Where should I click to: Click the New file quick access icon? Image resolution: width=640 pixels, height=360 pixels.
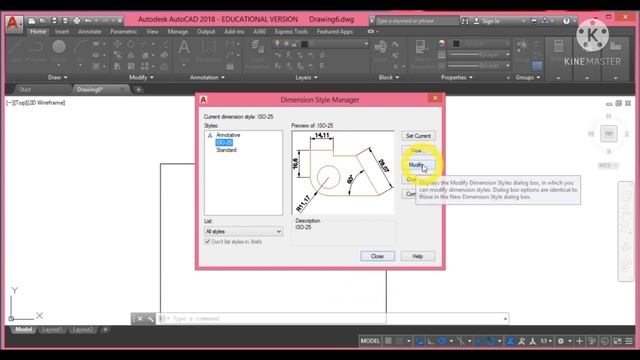click(32, 20)
